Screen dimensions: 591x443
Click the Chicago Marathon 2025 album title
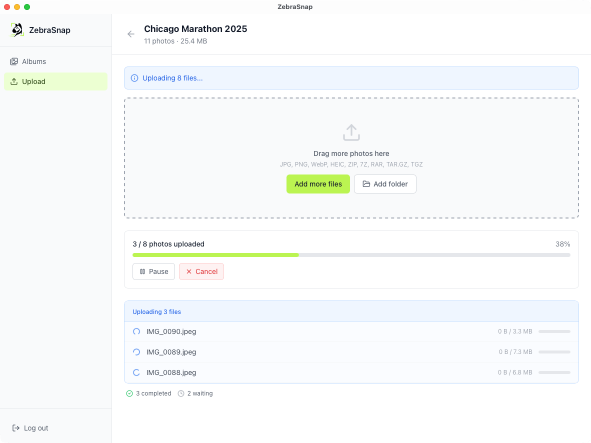pos(196,29)
